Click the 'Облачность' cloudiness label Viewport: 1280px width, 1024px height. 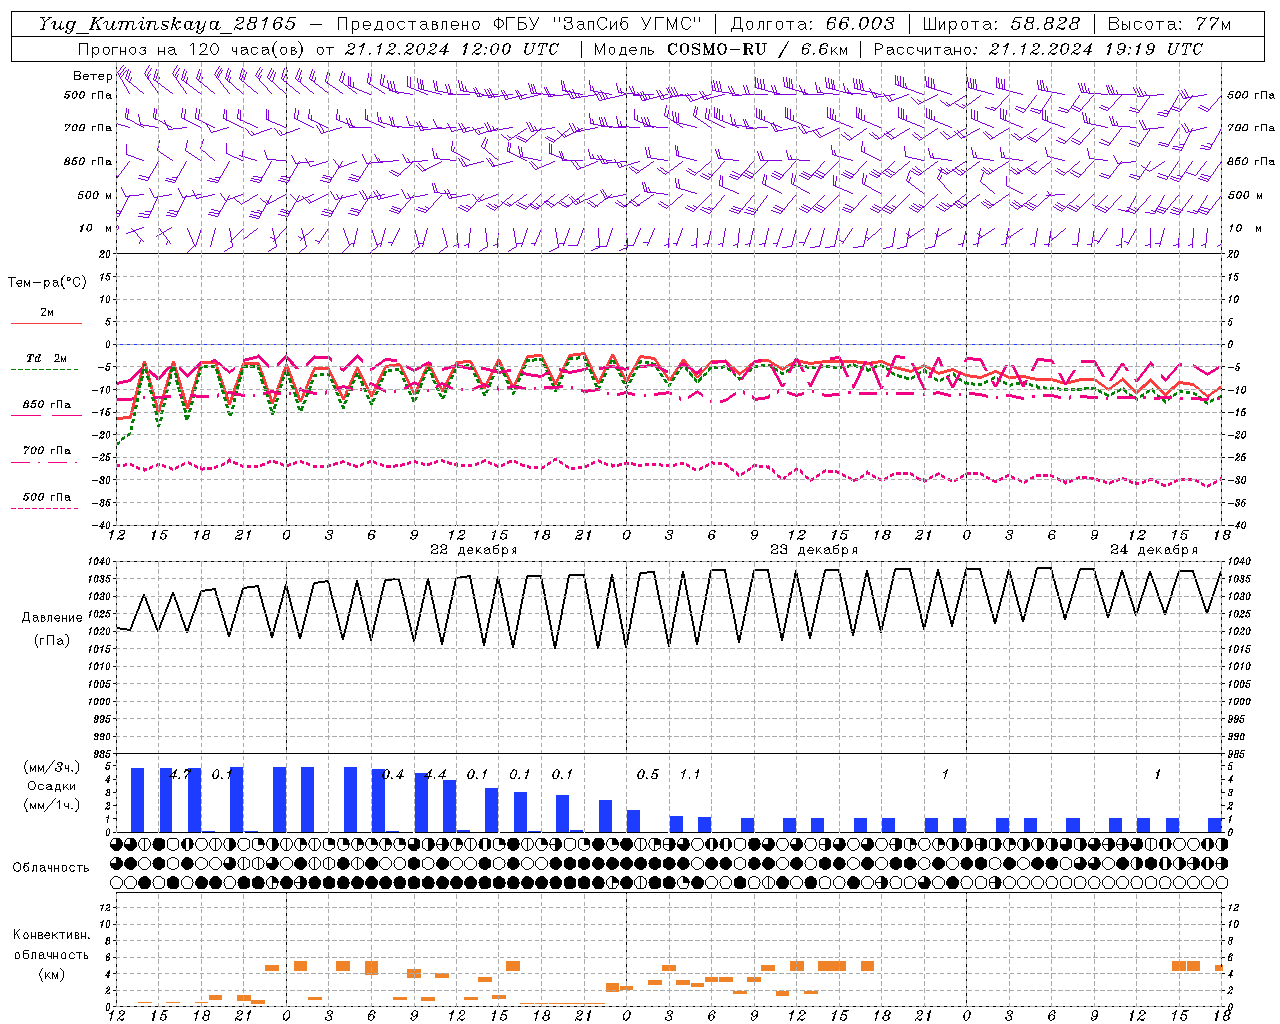[x=51, y=868]
